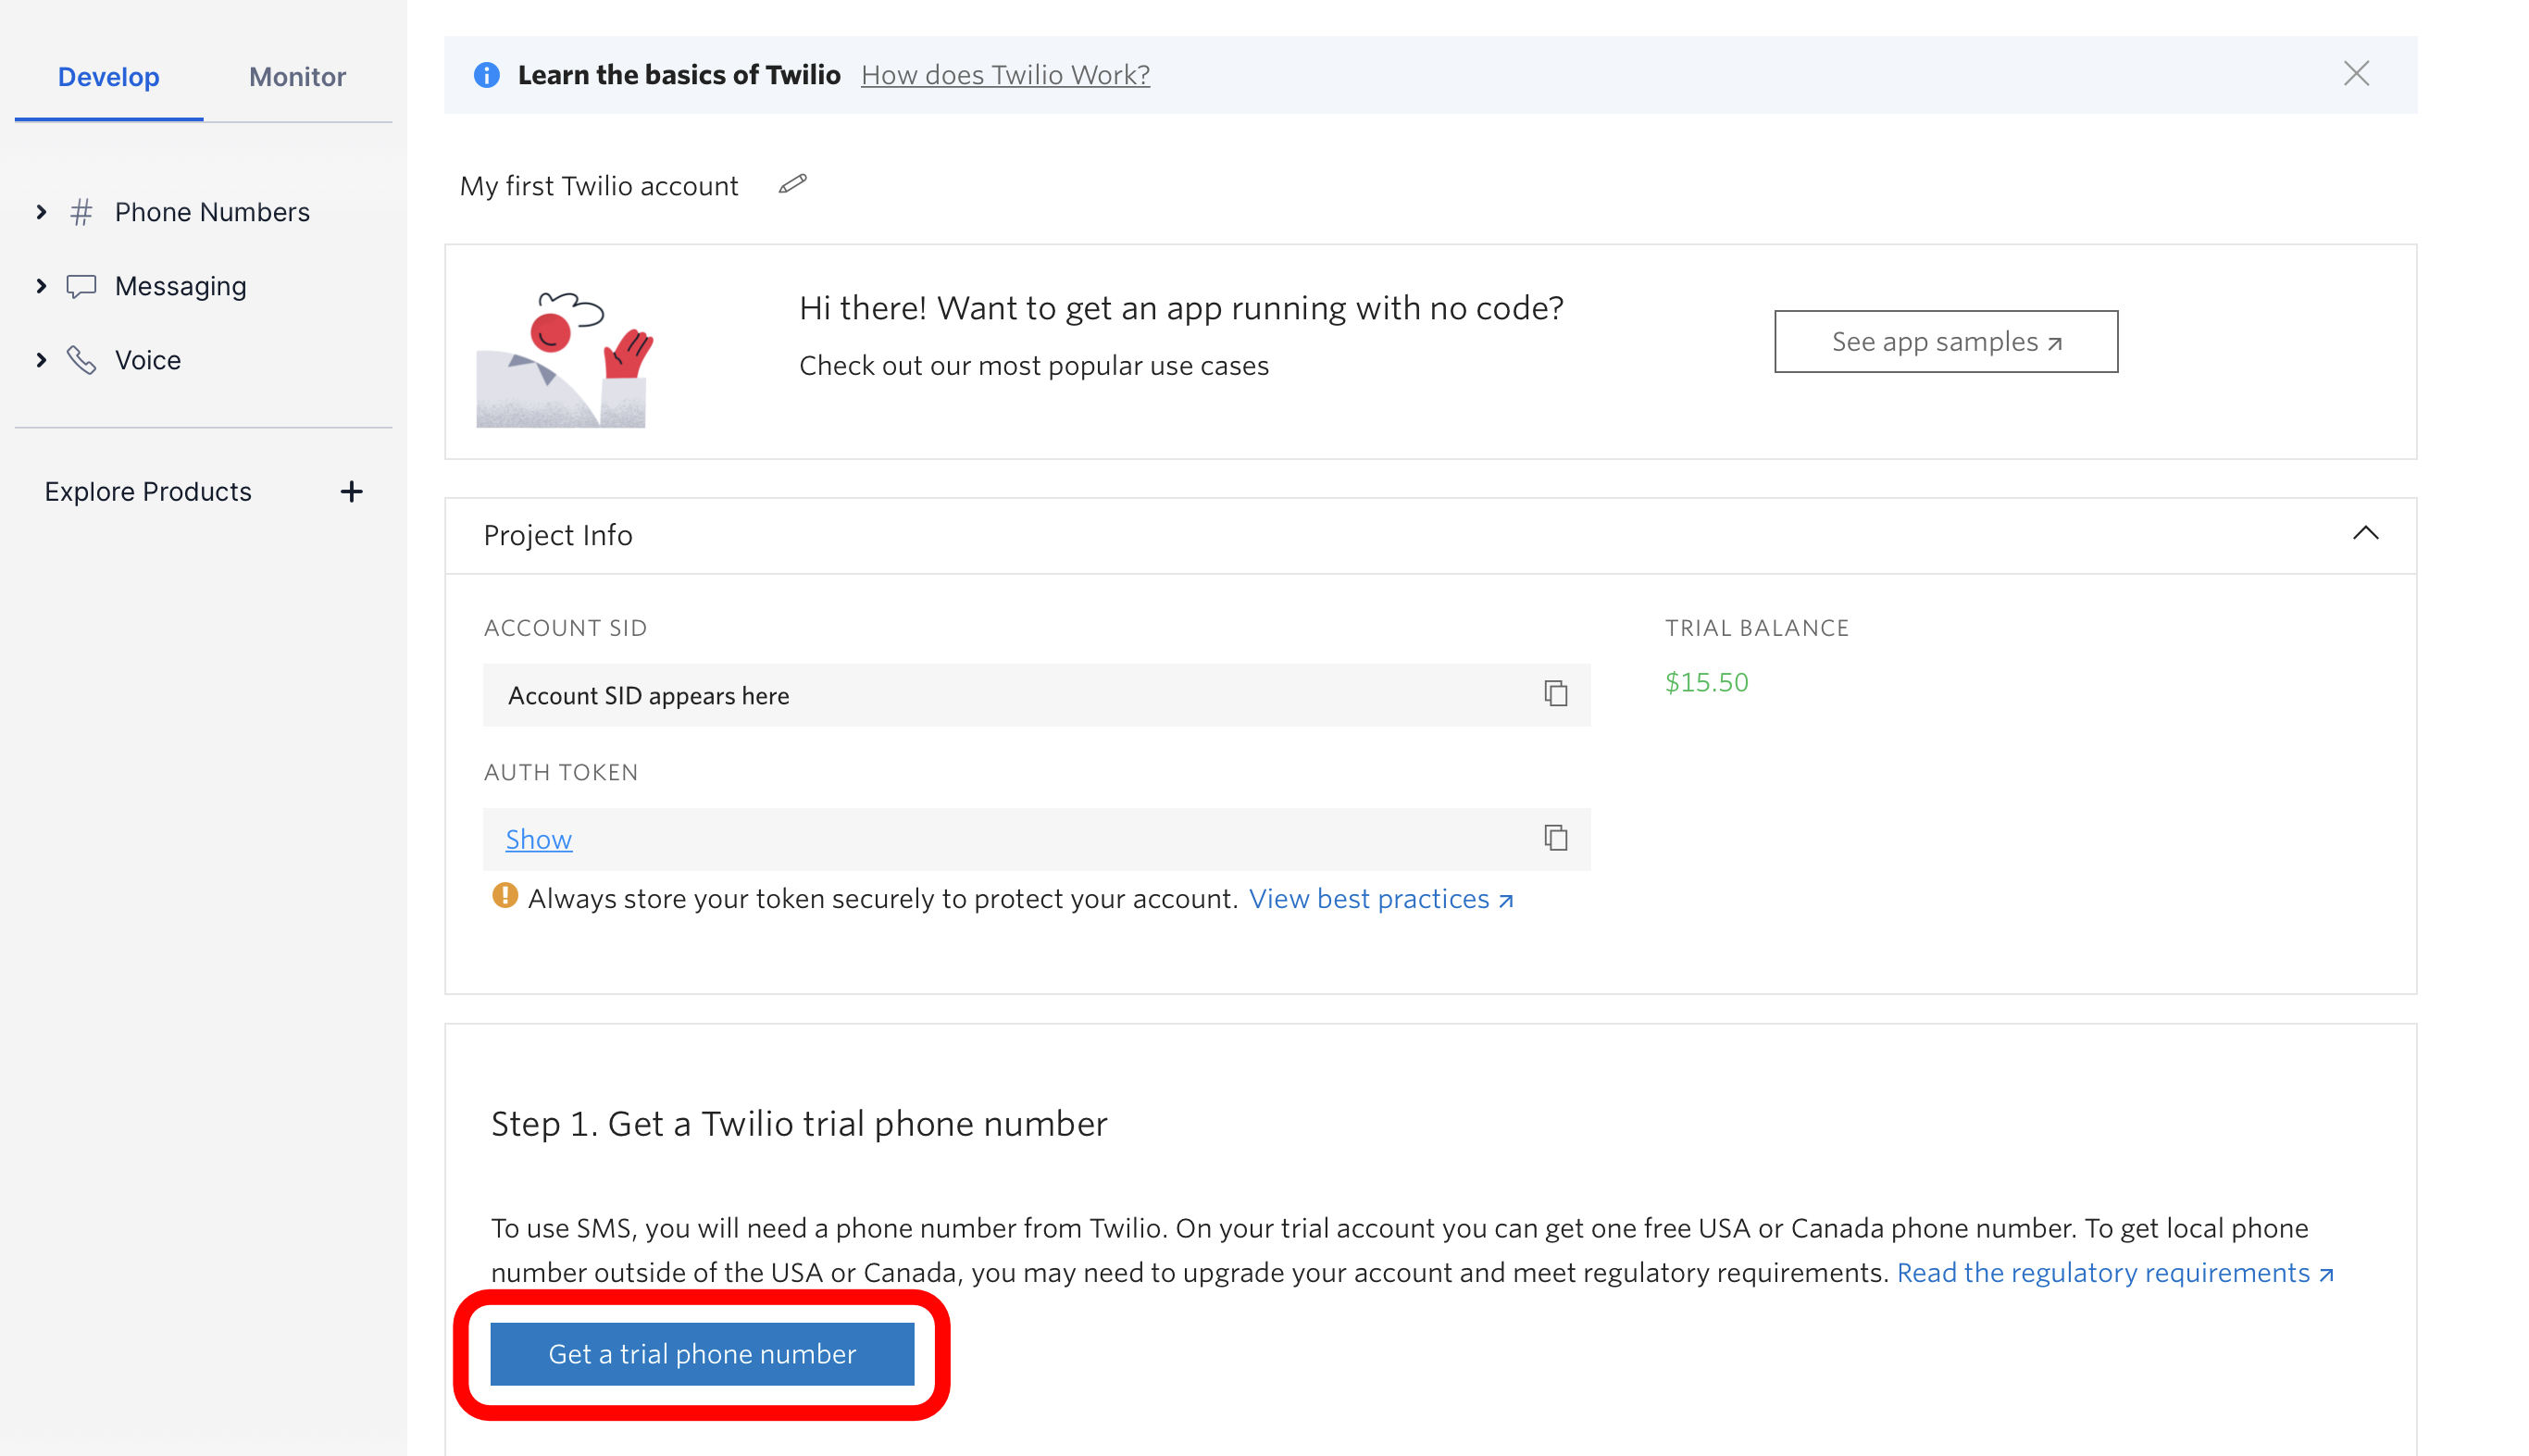Click the Phone Numbers hash icon
2529x1456 pixels.
81,211
